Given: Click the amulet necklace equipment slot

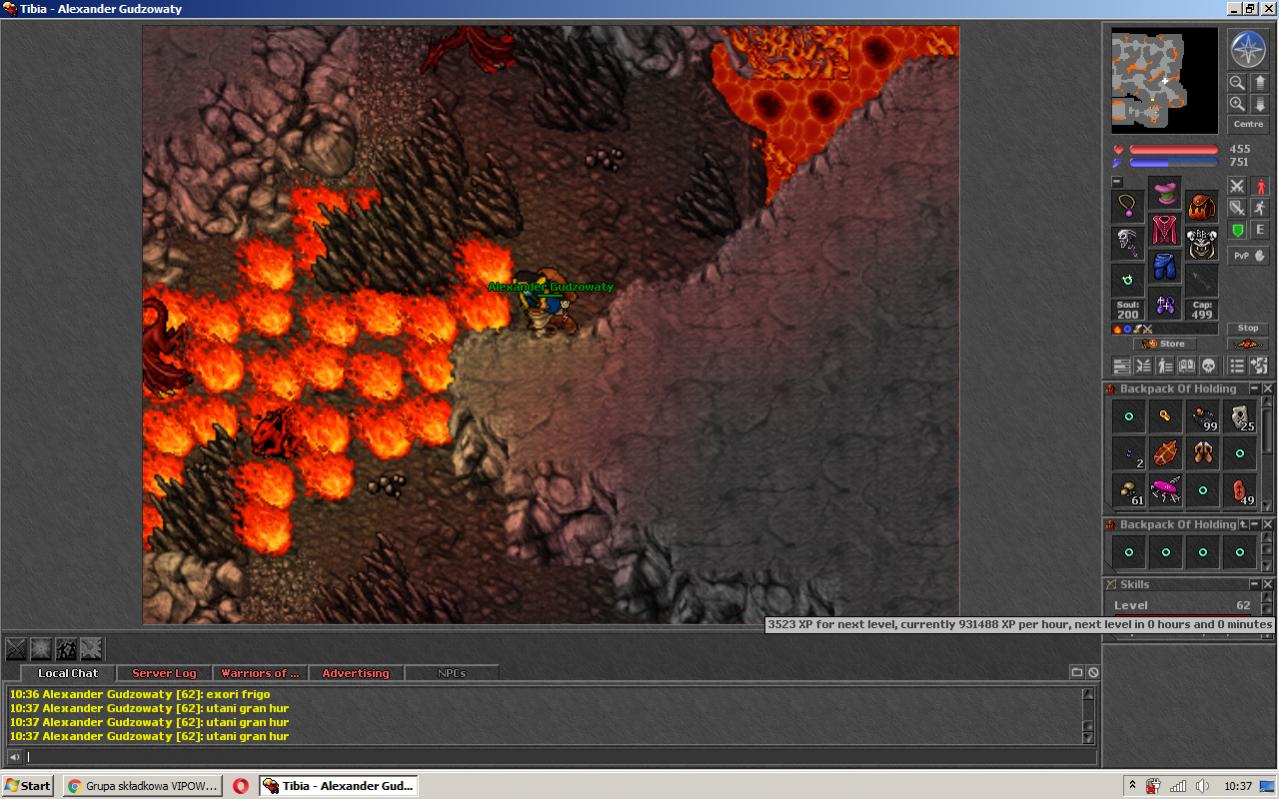Looking at the screenshot, I should 1128,207.
